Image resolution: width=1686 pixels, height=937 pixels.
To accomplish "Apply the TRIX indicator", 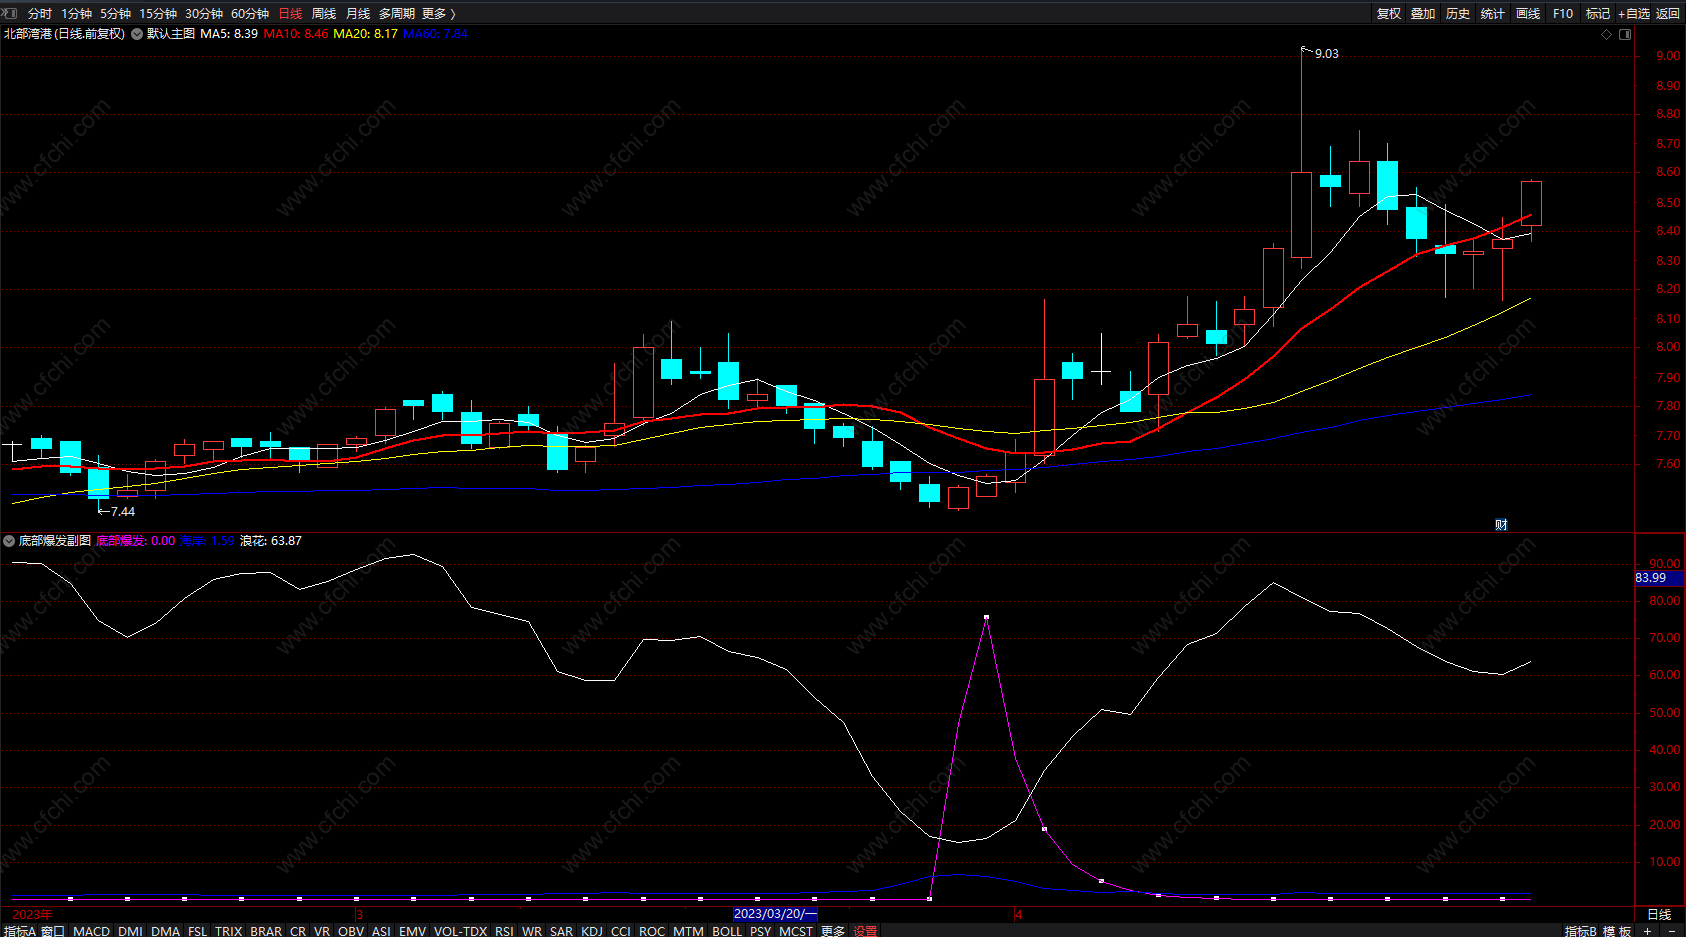I will [228, 931].
